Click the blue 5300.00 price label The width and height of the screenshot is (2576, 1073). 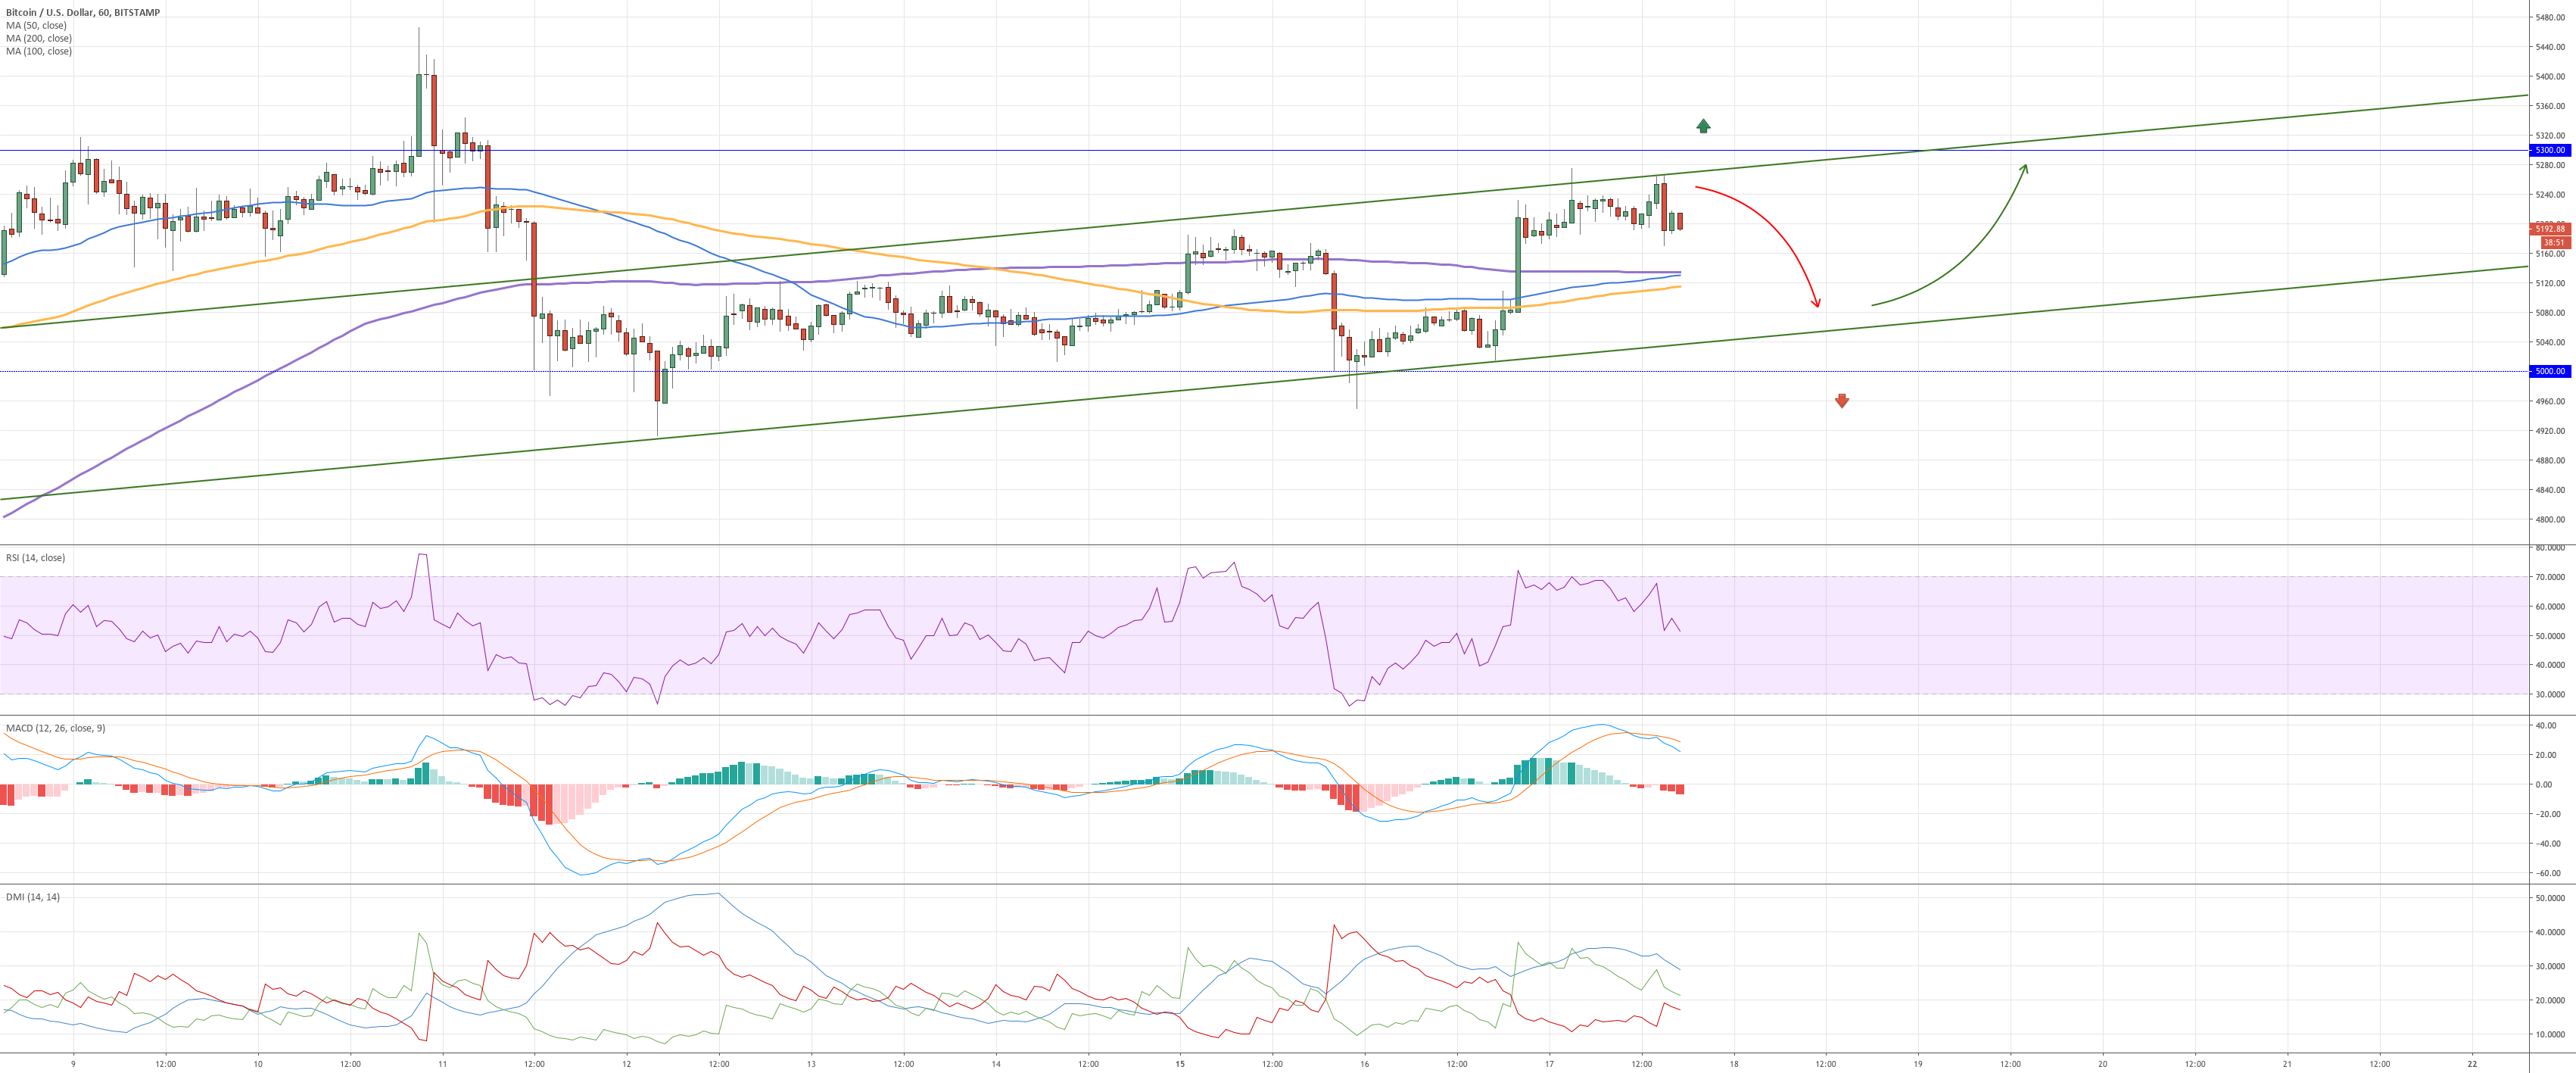[2550, 150]
